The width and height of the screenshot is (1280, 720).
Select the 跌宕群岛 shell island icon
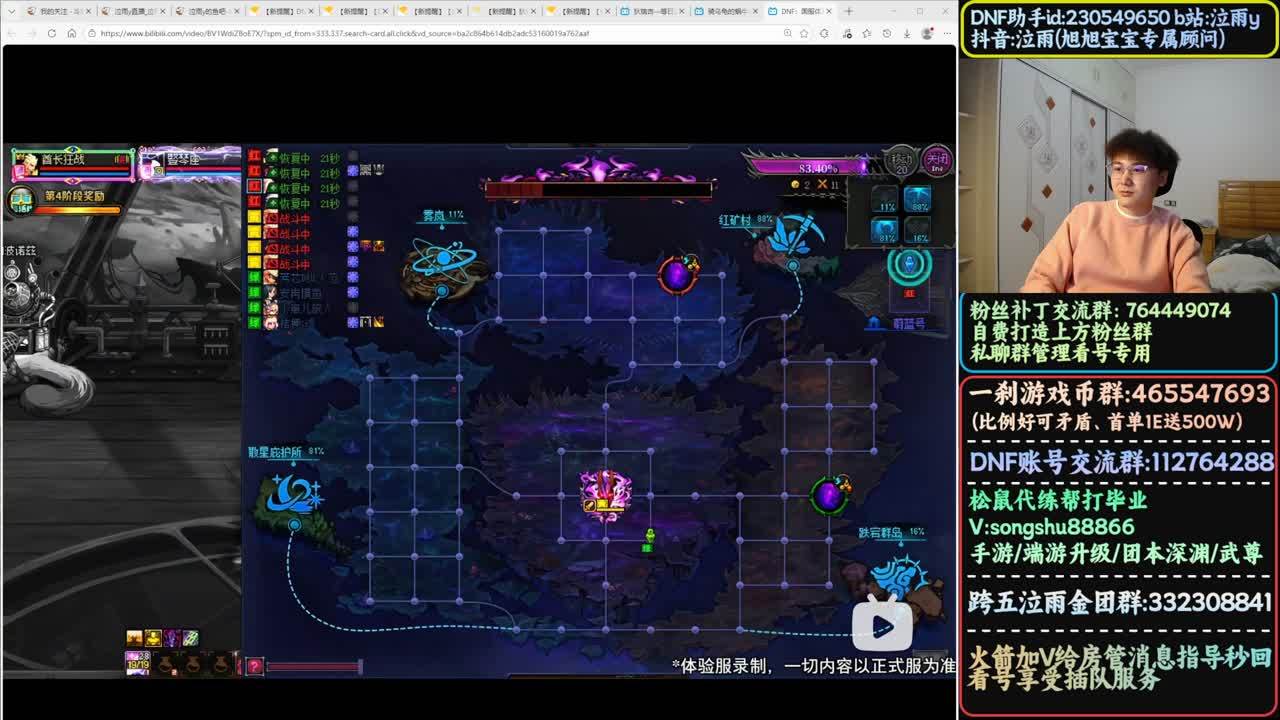pyautogui.click(x=898, y=577)
